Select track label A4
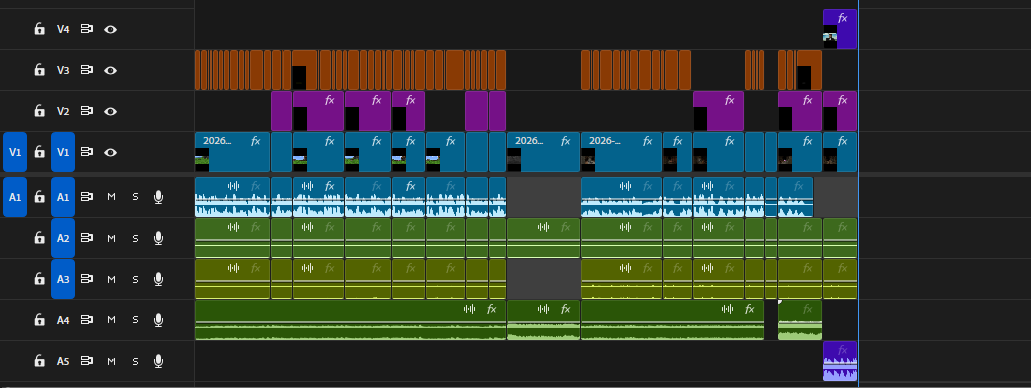 pyautogui.click(x=63, y=320)
